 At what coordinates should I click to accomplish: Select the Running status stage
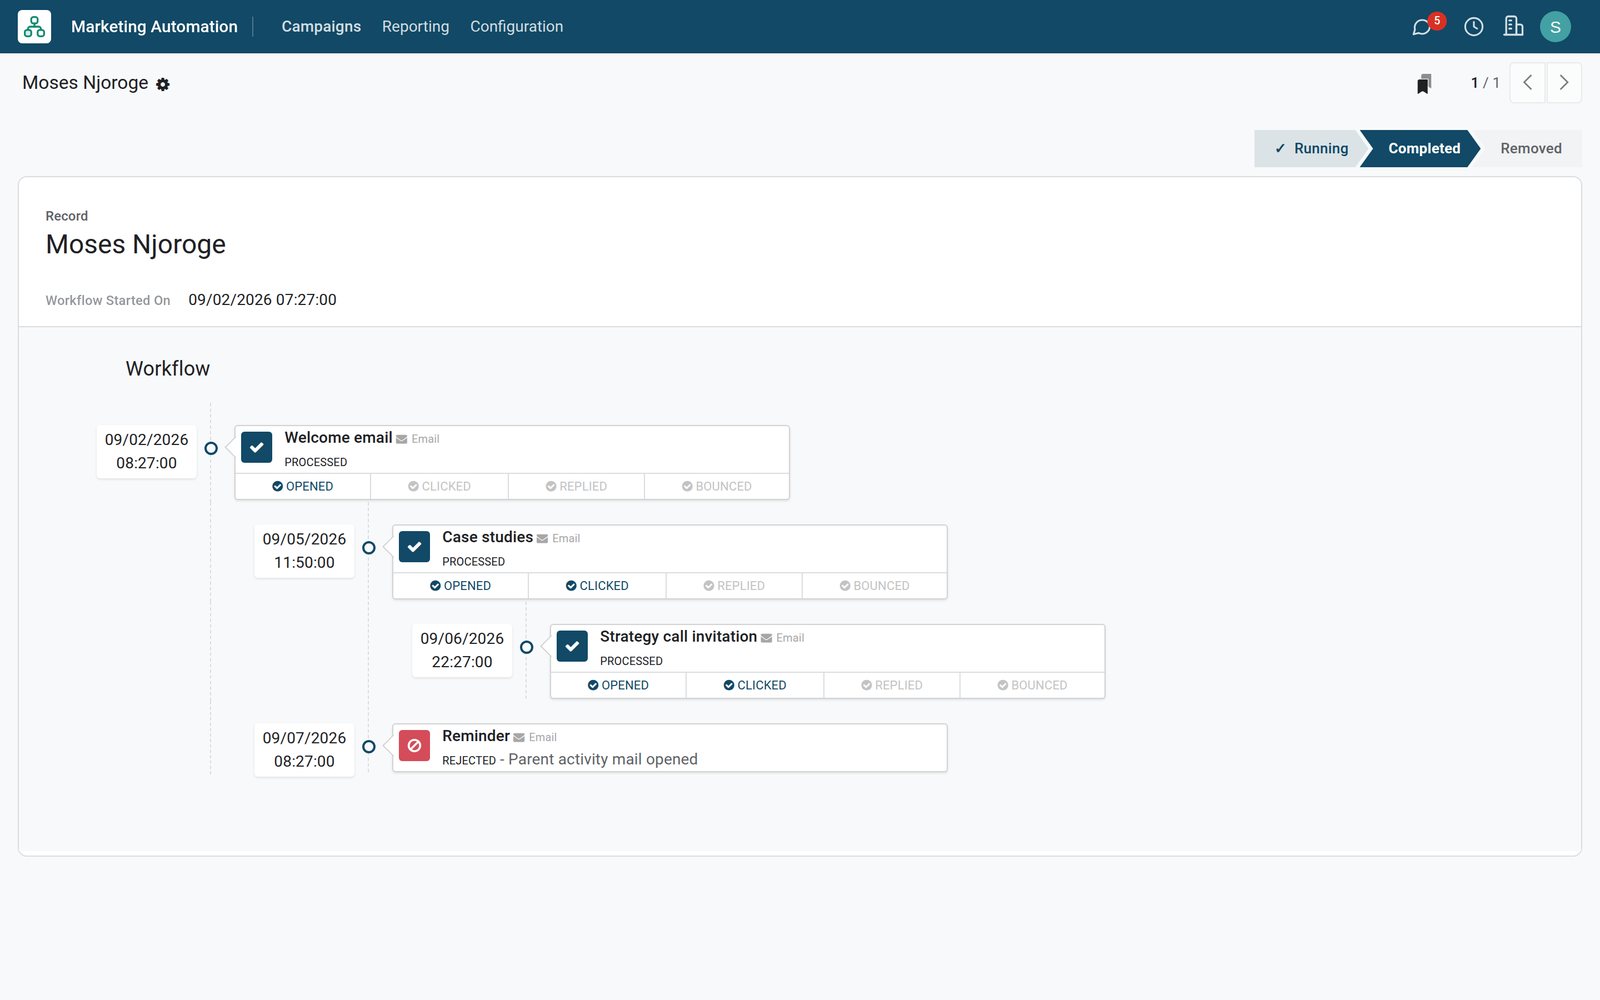(1310, 148)
